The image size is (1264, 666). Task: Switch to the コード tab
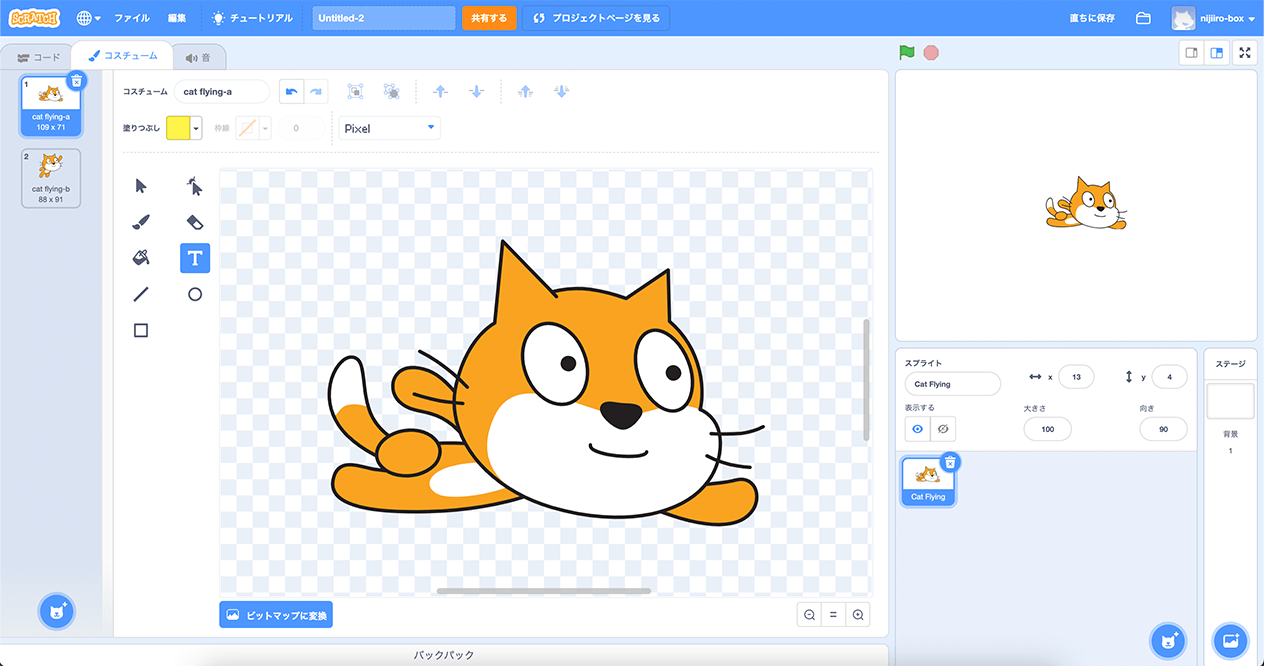(39, 57)
